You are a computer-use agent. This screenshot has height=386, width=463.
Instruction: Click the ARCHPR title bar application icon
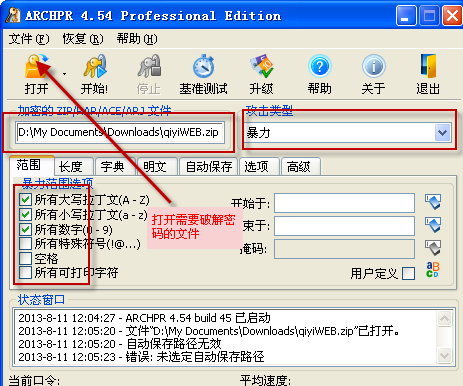pos(13,15)
